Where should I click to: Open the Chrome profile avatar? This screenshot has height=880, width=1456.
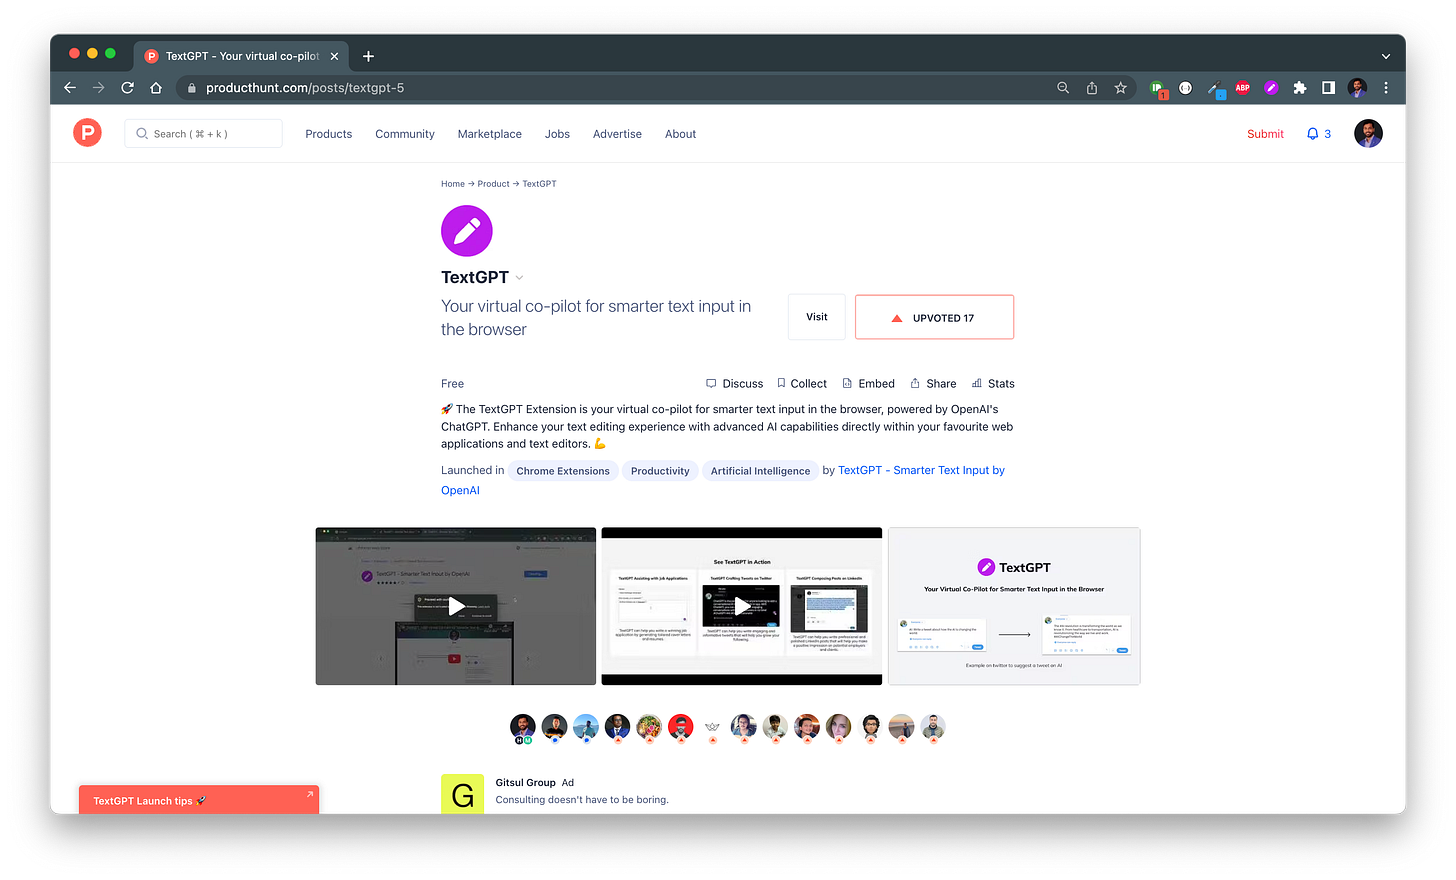click(x=1357, y=88)
